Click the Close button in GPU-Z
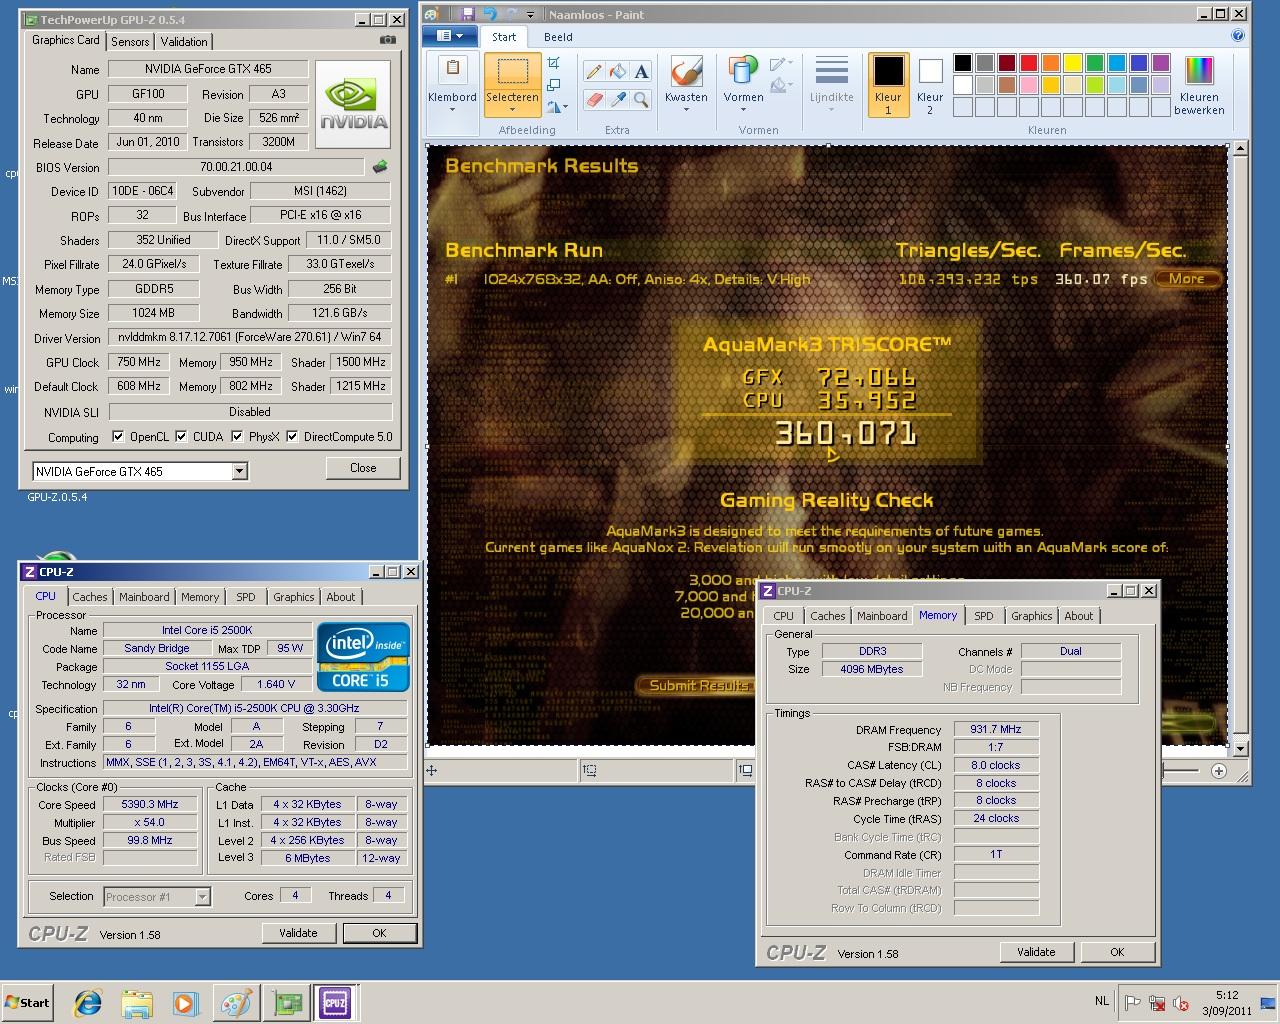This screenshot has height=1024, width=1280. click(363, 468)
